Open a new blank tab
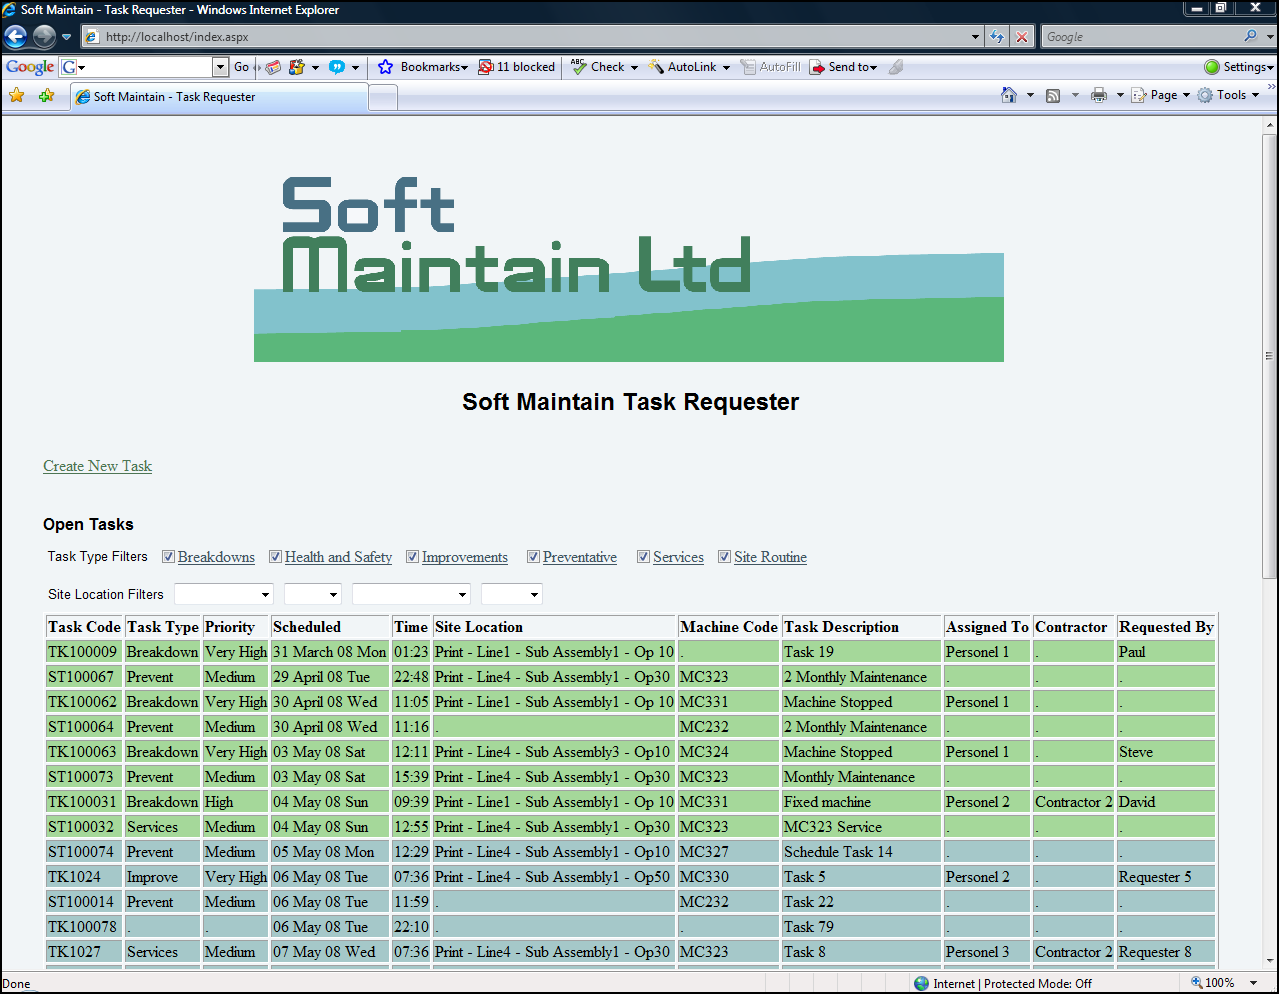 click(x=383, y=97)
